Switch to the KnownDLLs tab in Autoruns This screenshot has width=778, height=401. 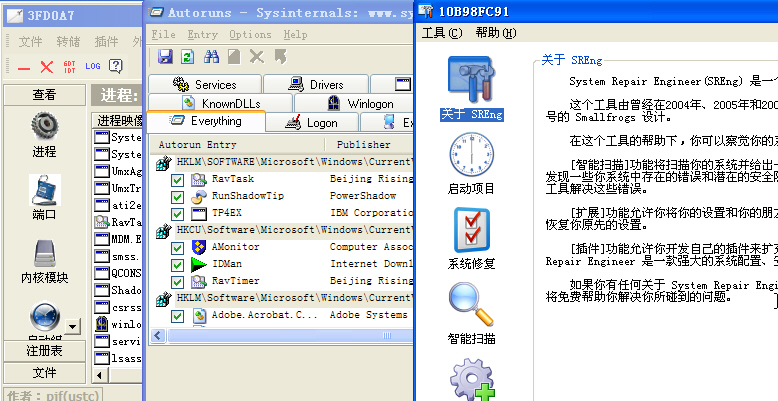[220, 103]
